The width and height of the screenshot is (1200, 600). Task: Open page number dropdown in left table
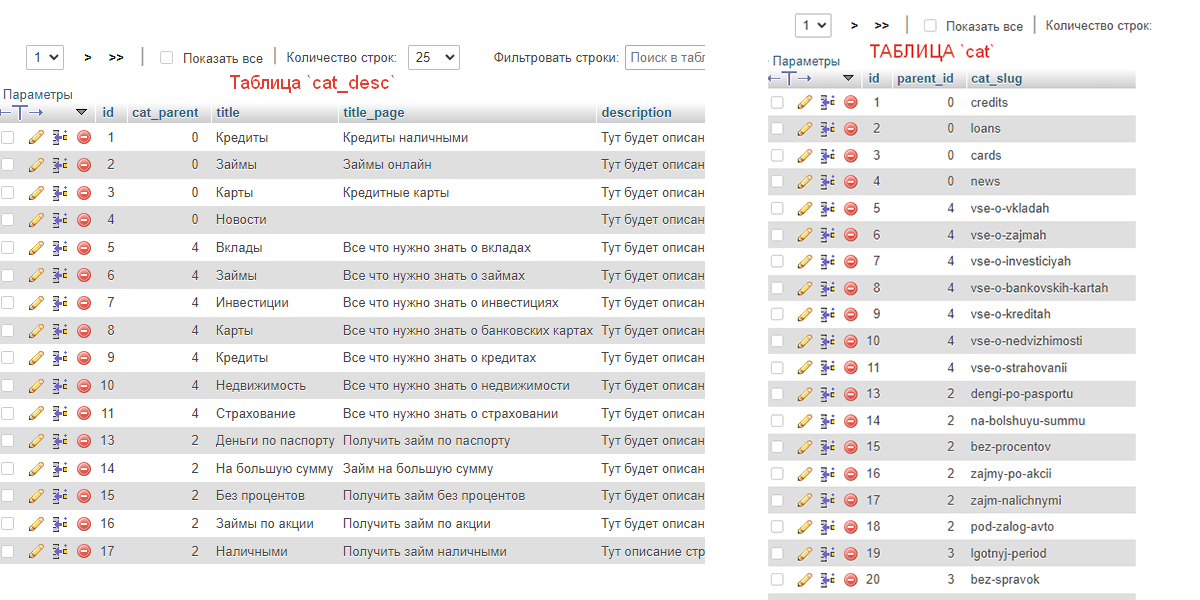(x=44, y=58)
